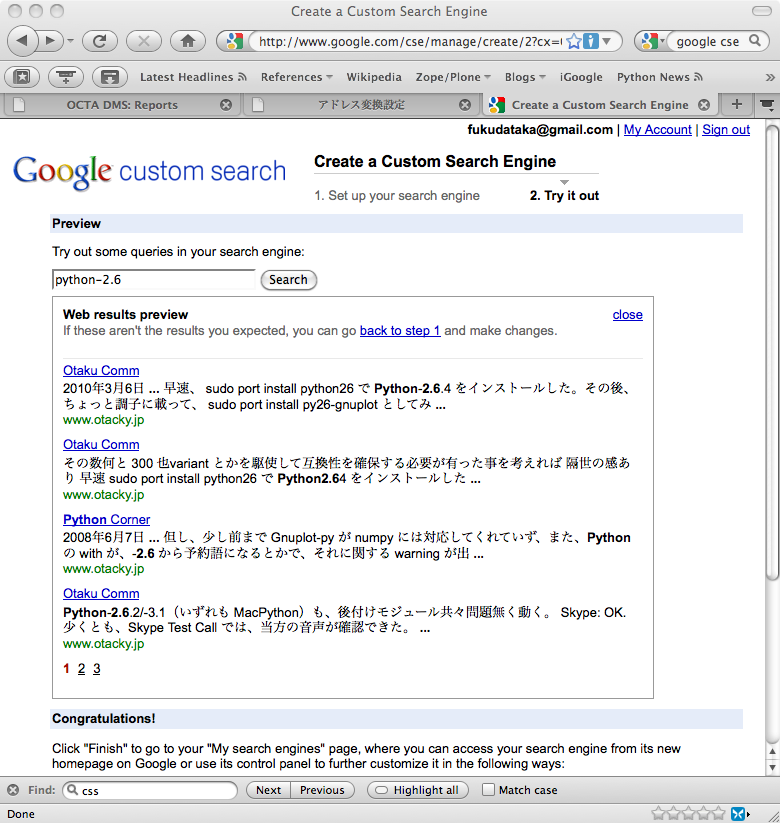This screenshot has height=823, width=780.
Task: Go to the Home page
Action: coord(187,41)
